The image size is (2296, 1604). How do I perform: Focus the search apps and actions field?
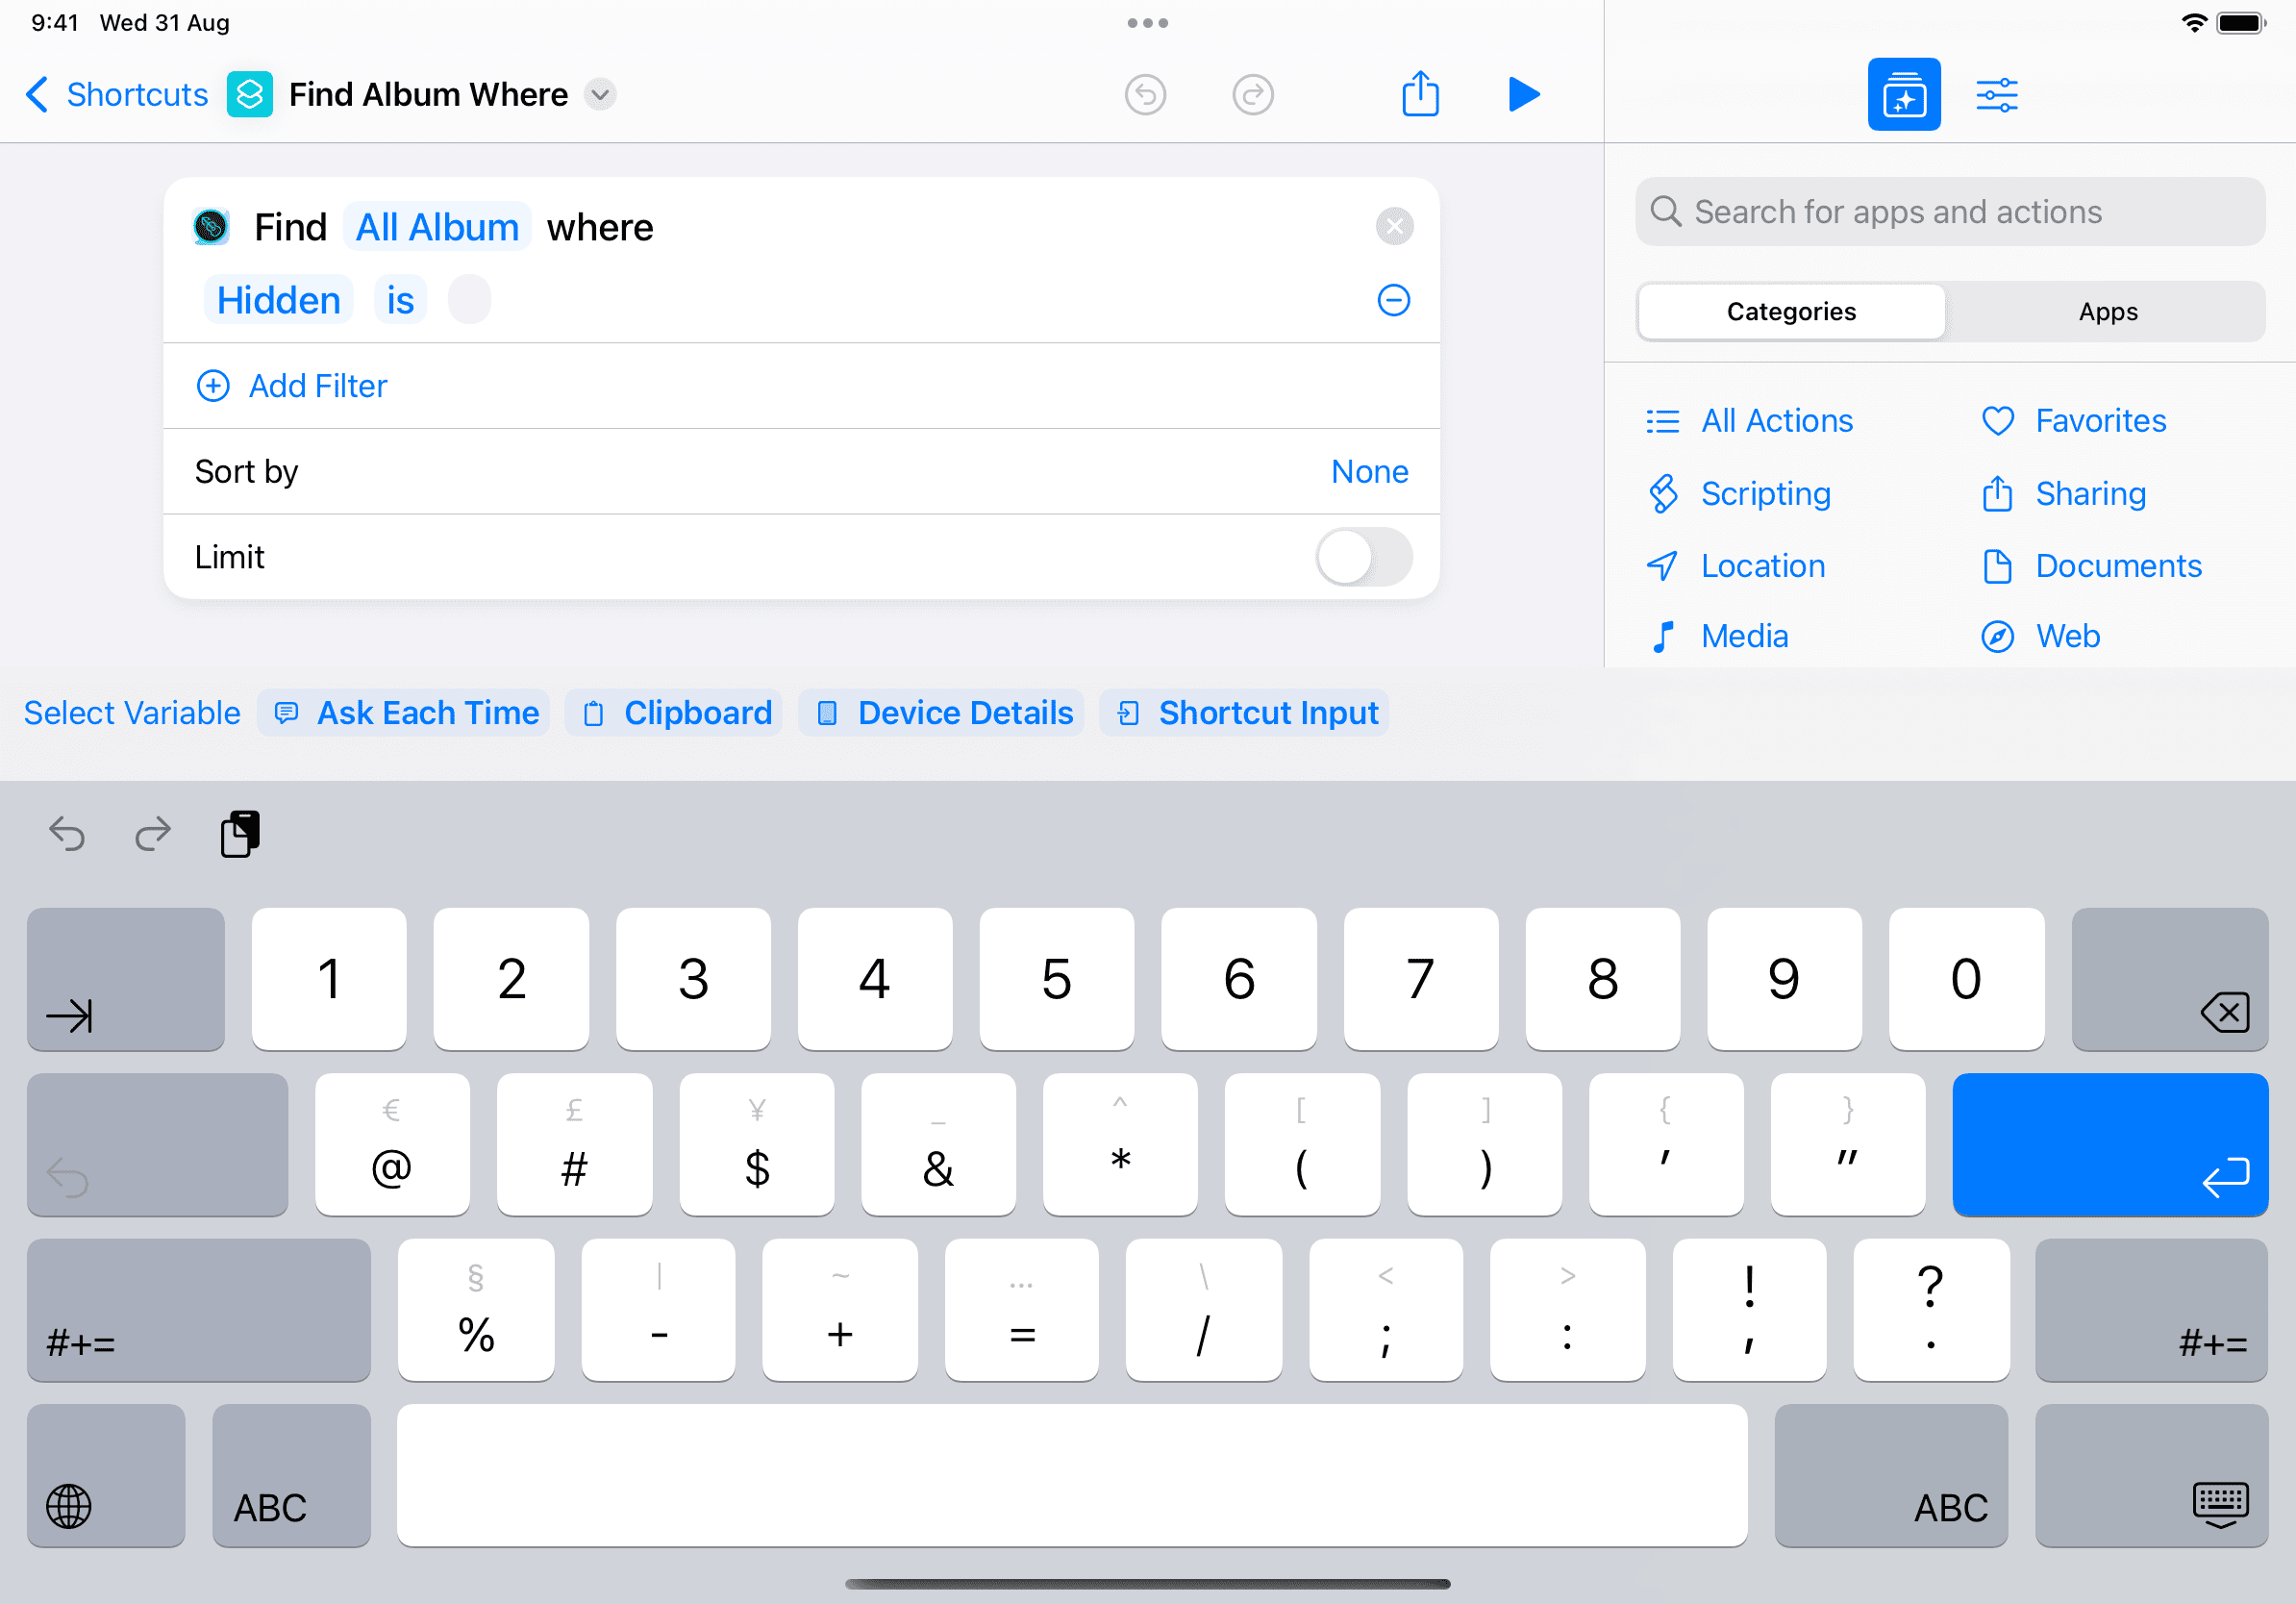point(1950,212)
